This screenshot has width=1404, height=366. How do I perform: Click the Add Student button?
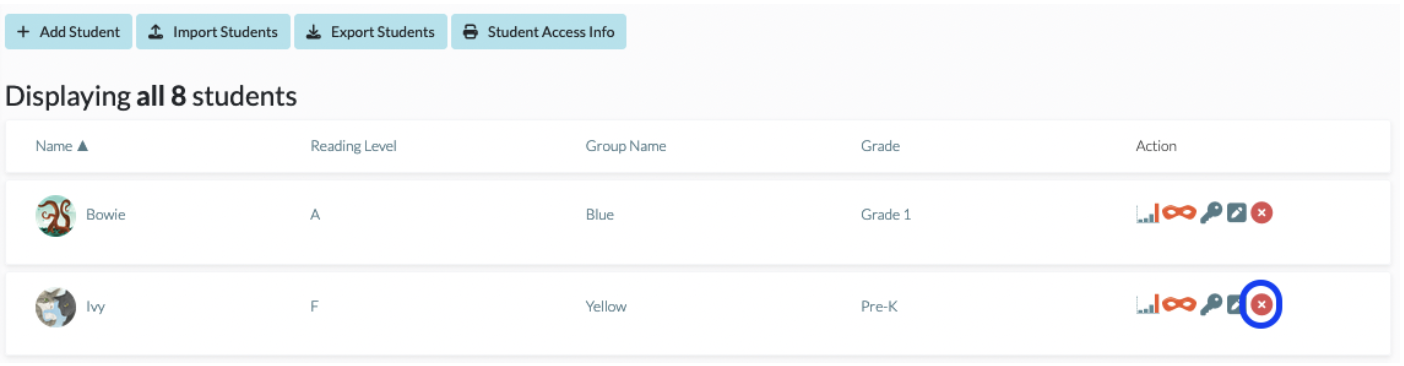coord(69,32)
